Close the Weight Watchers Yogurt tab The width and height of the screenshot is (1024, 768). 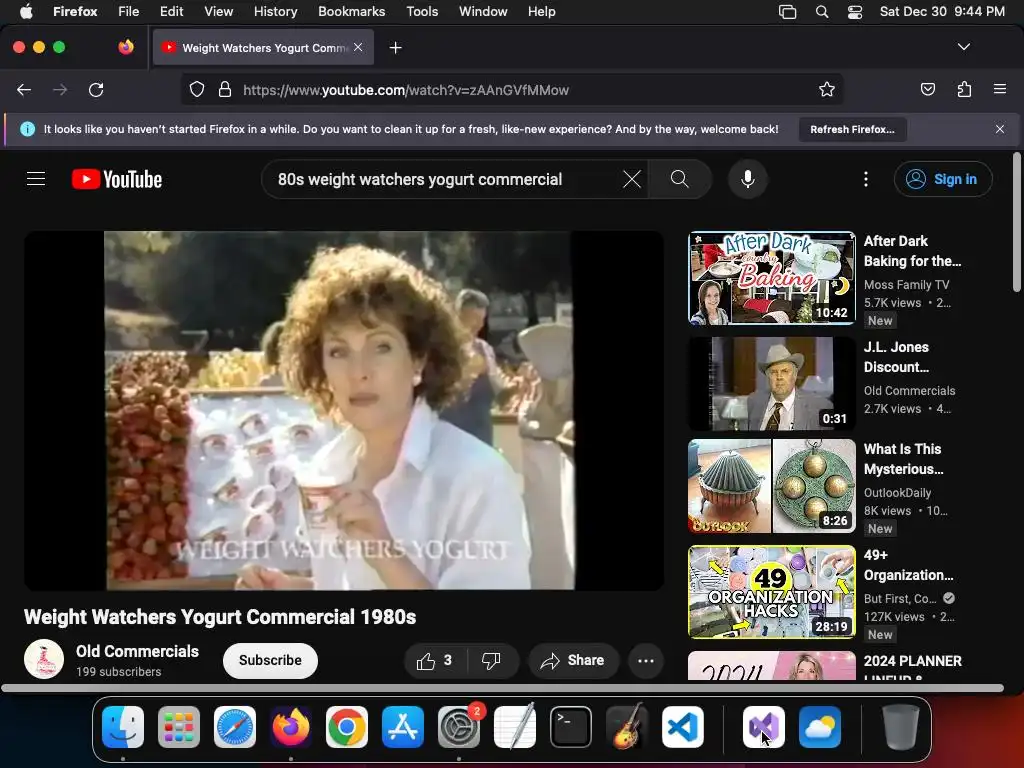click(358, 47)
